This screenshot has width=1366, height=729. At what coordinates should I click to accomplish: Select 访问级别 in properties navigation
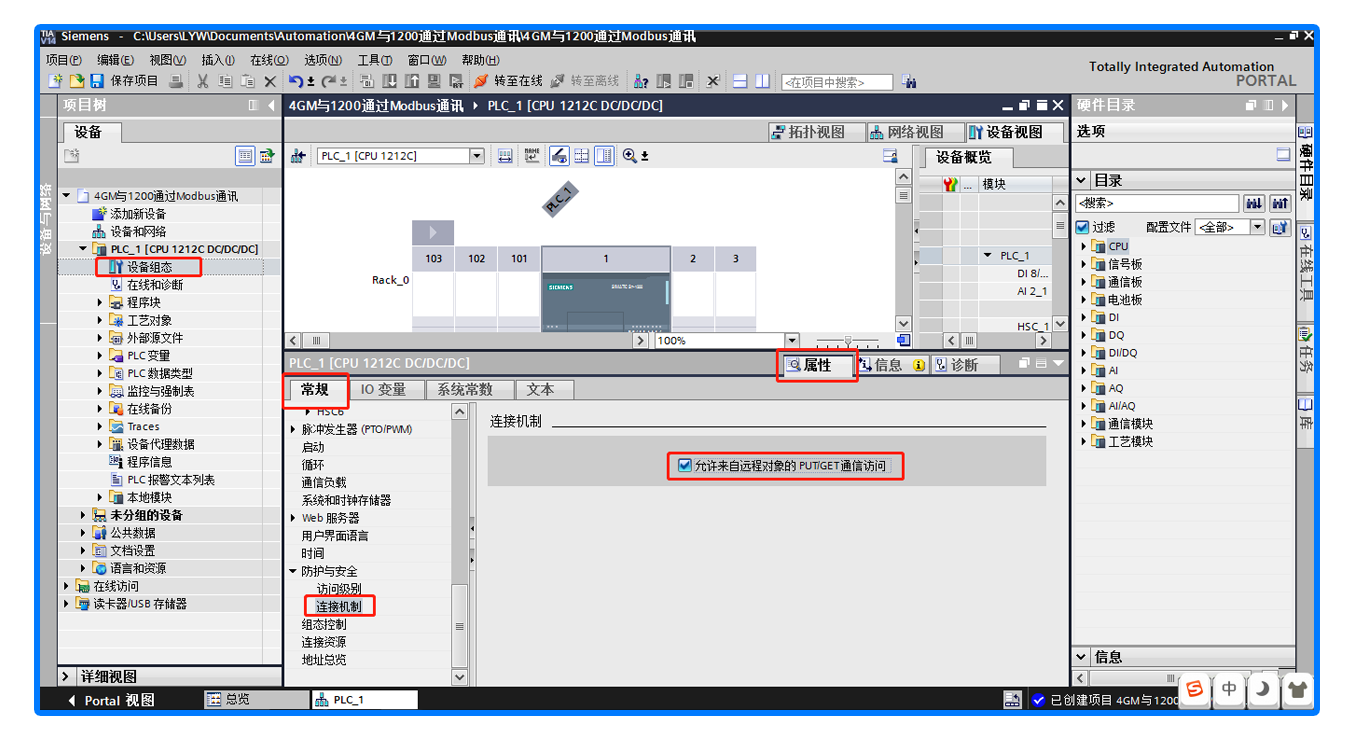339,589
